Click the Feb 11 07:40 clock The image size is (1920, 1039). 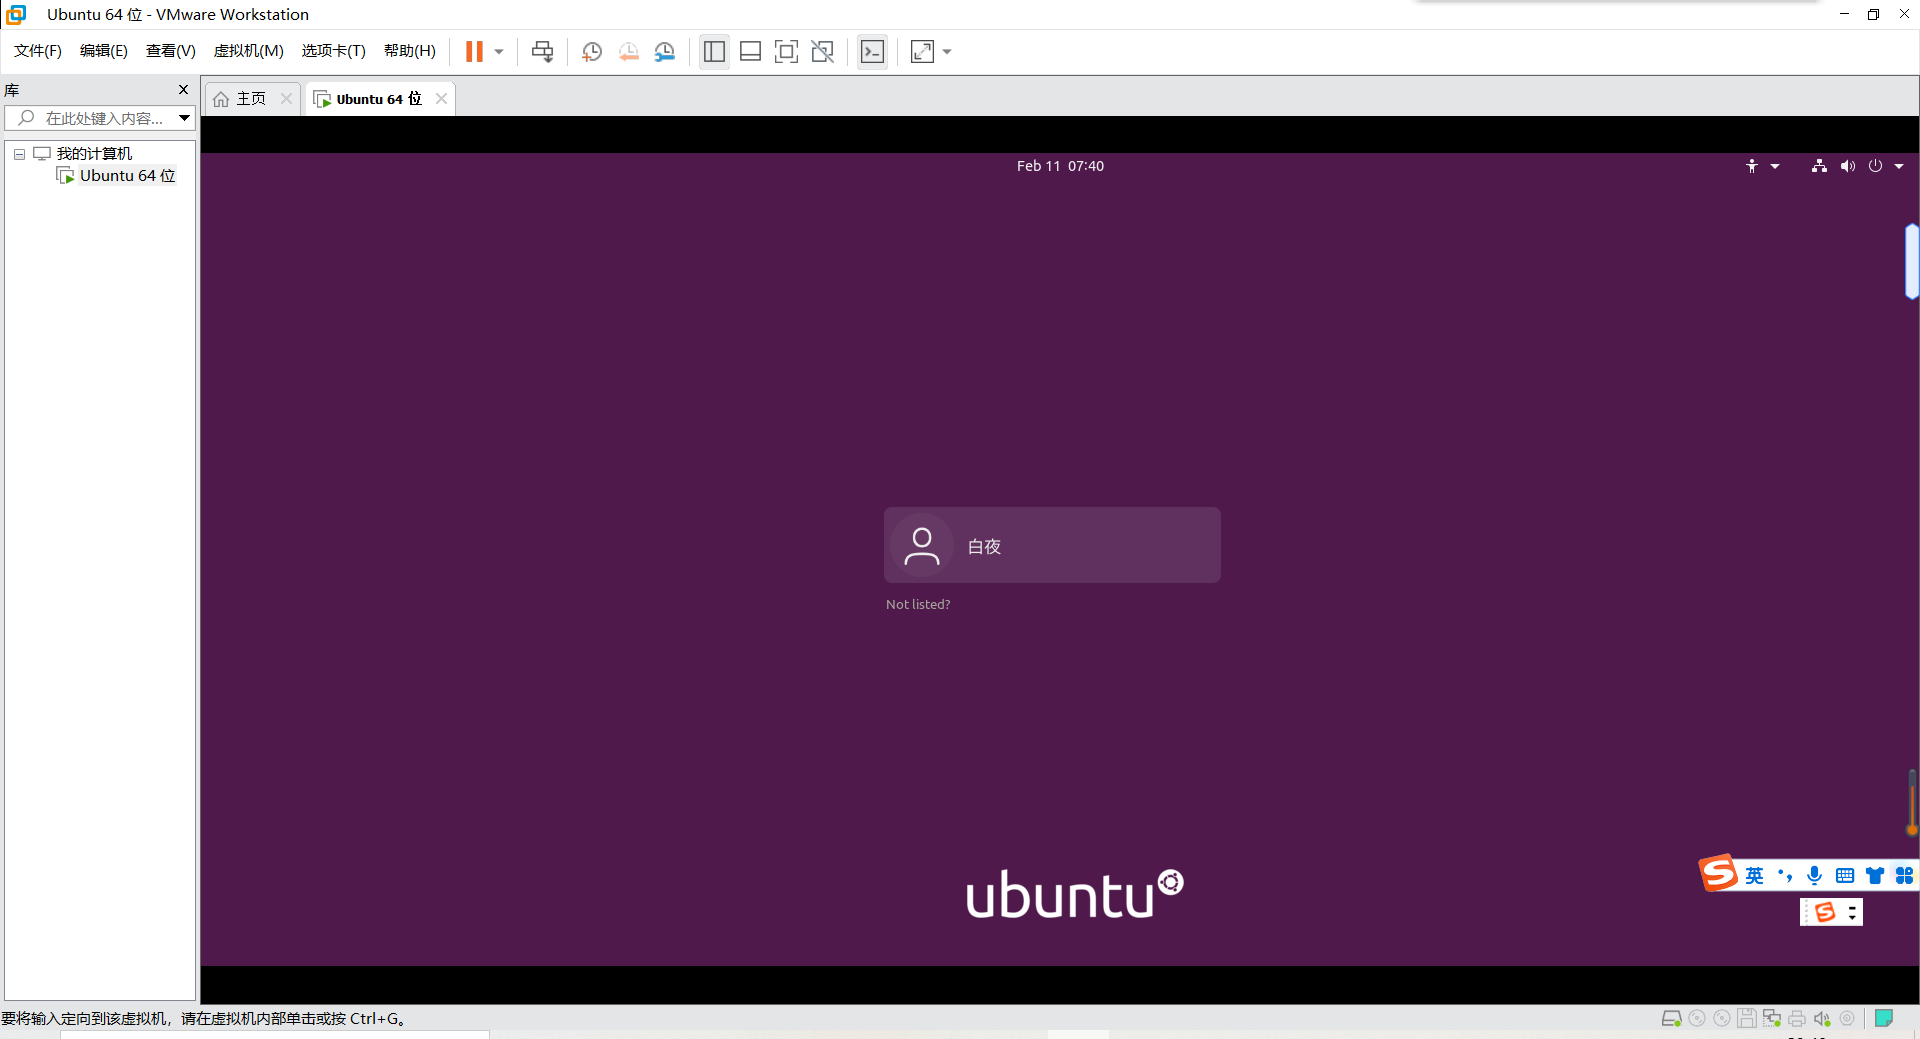[1060, 166]
